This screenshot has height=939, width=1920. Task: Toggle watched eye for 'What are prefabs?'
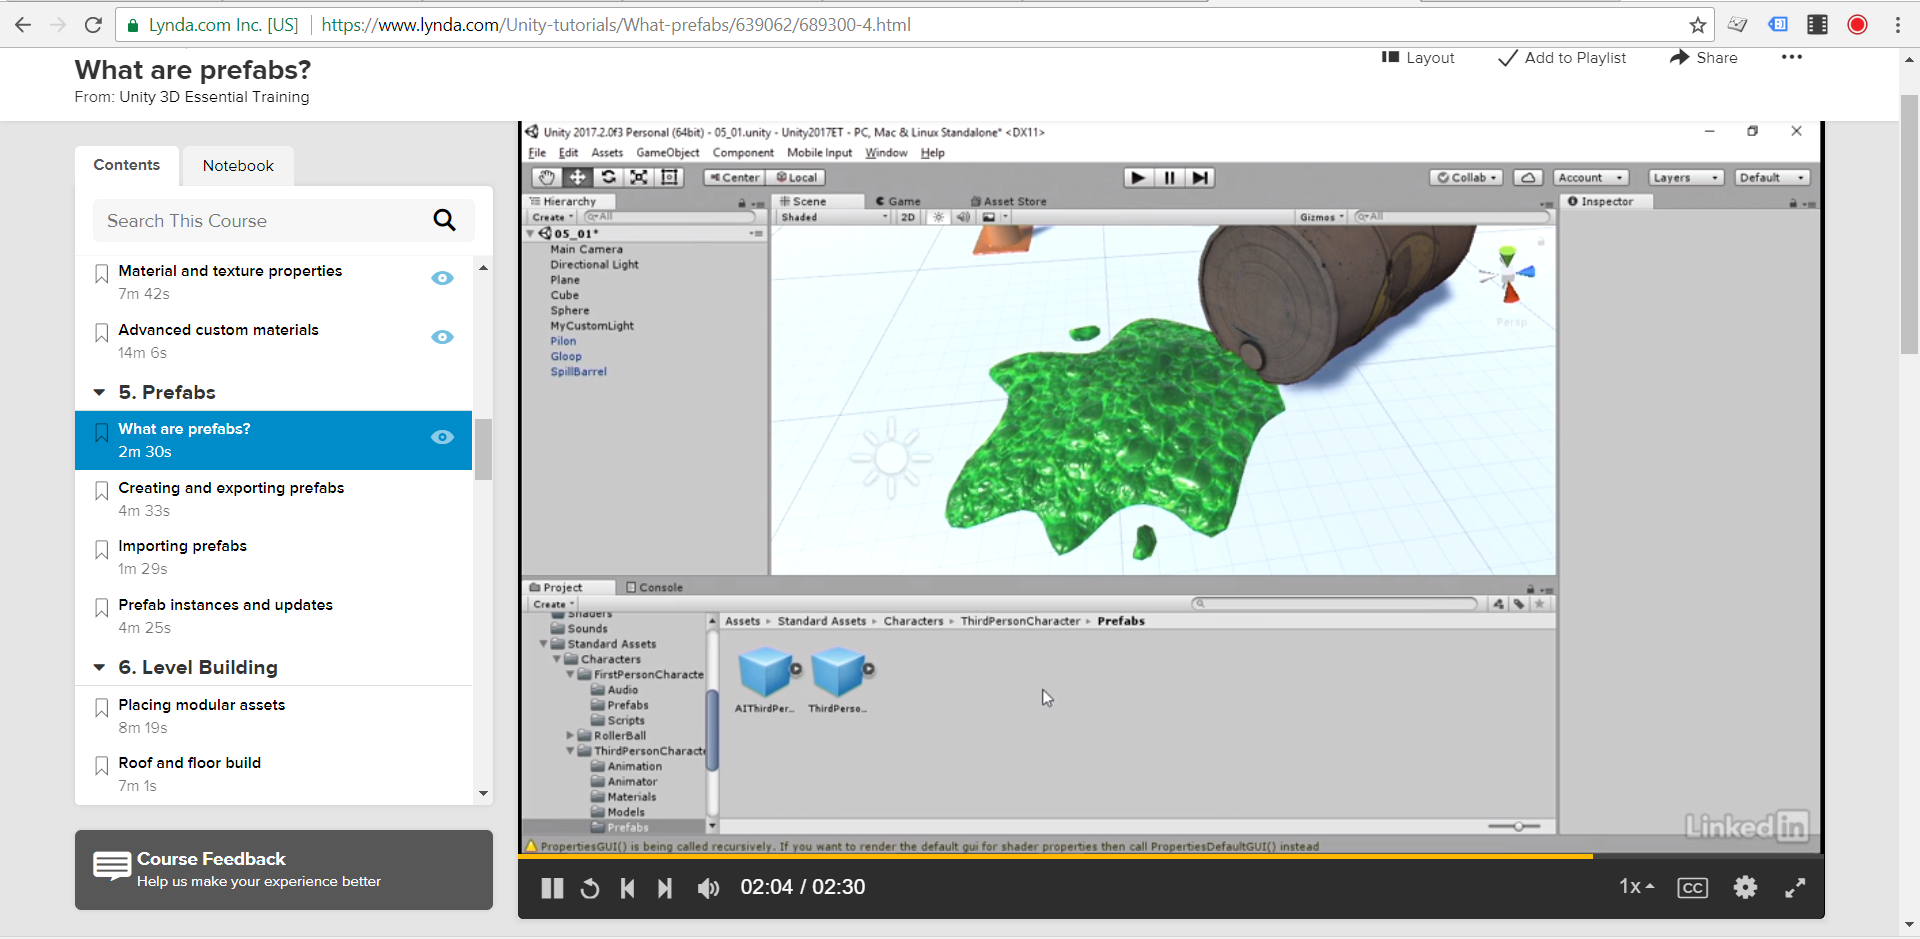point(442,437)
